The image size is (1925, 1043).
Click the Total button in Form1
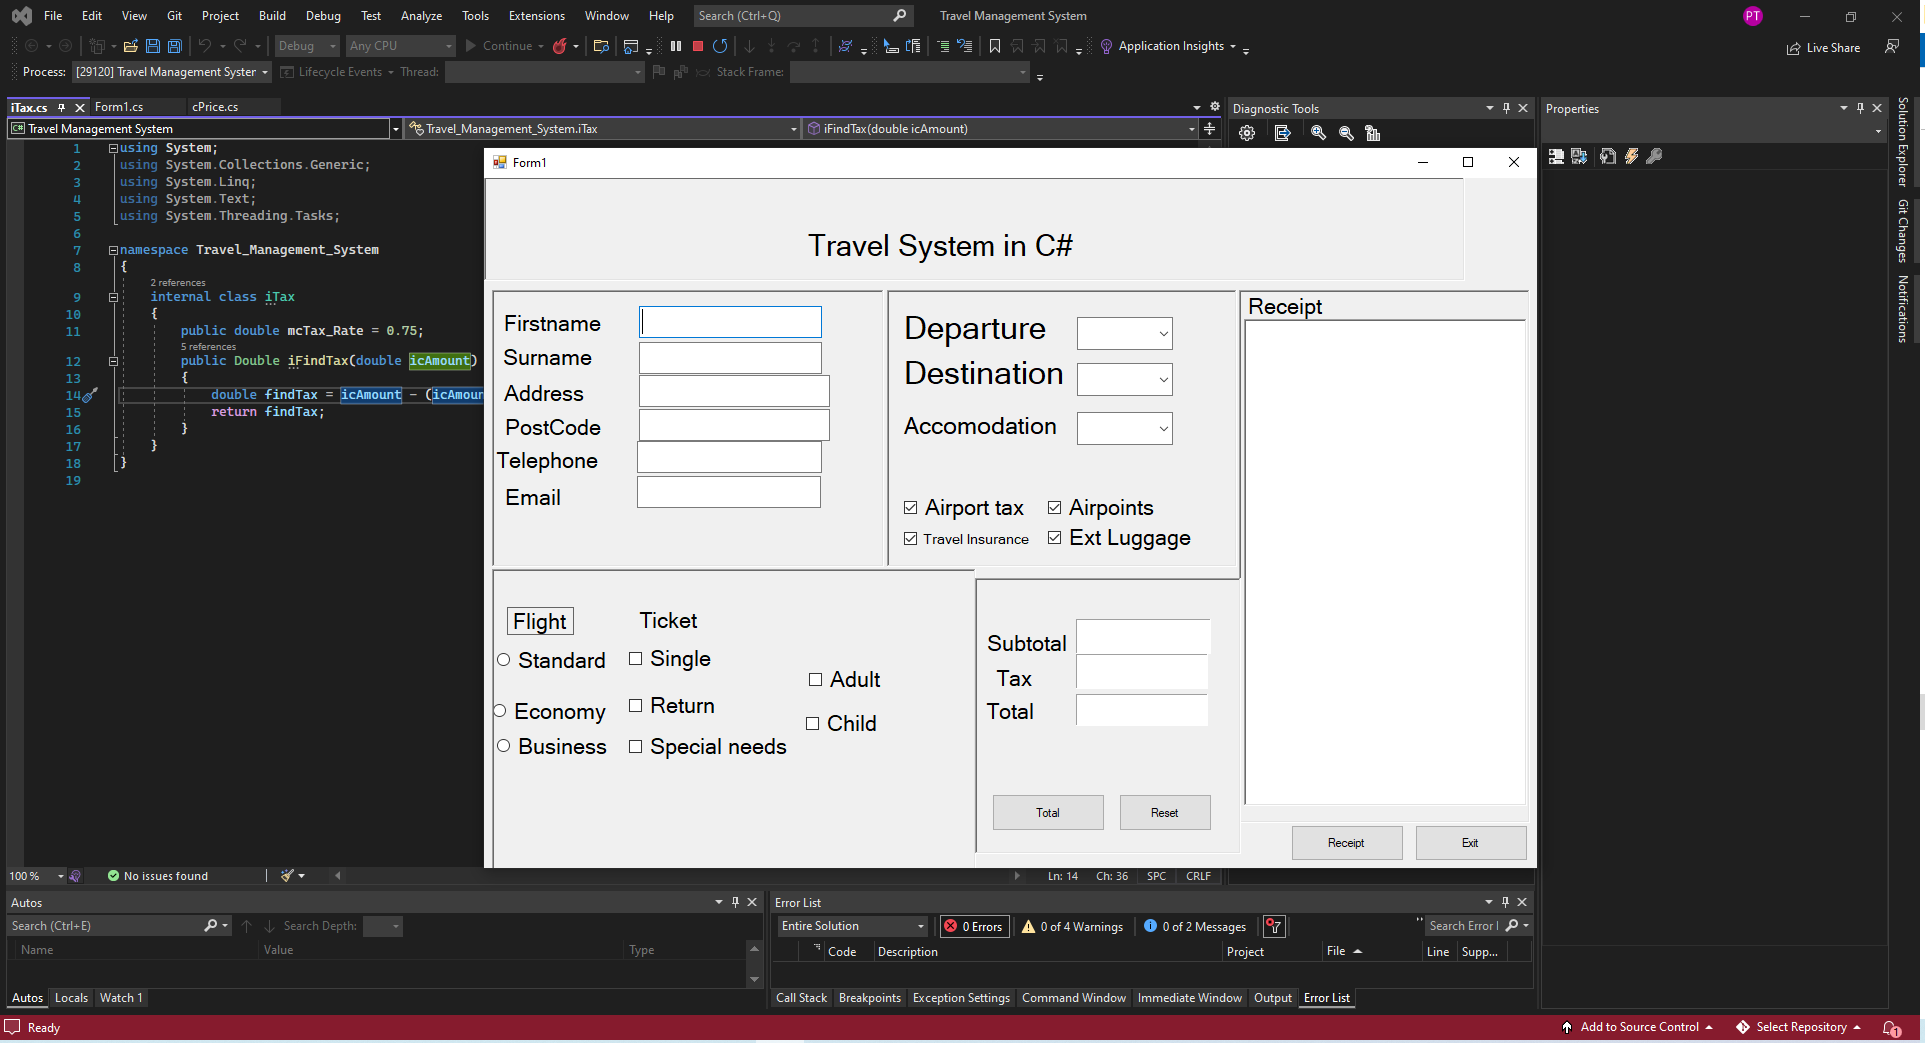click(x=1048, y=813)
